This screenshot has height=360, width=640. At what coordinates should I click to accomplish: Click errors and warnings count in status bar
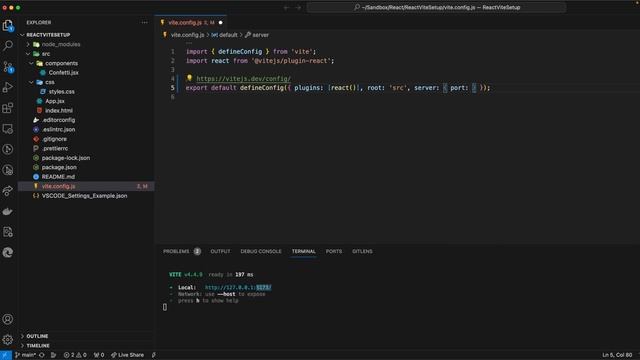75,355
